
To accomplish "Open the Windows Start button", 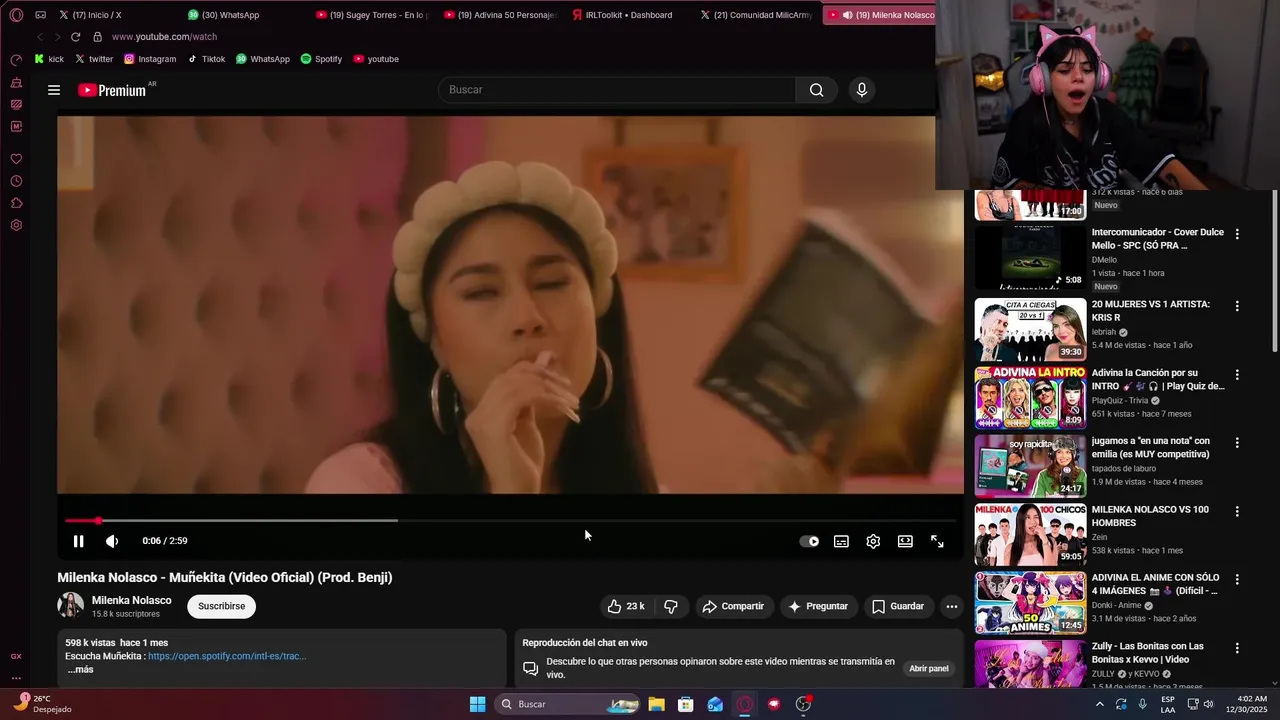I will point(477,704).
